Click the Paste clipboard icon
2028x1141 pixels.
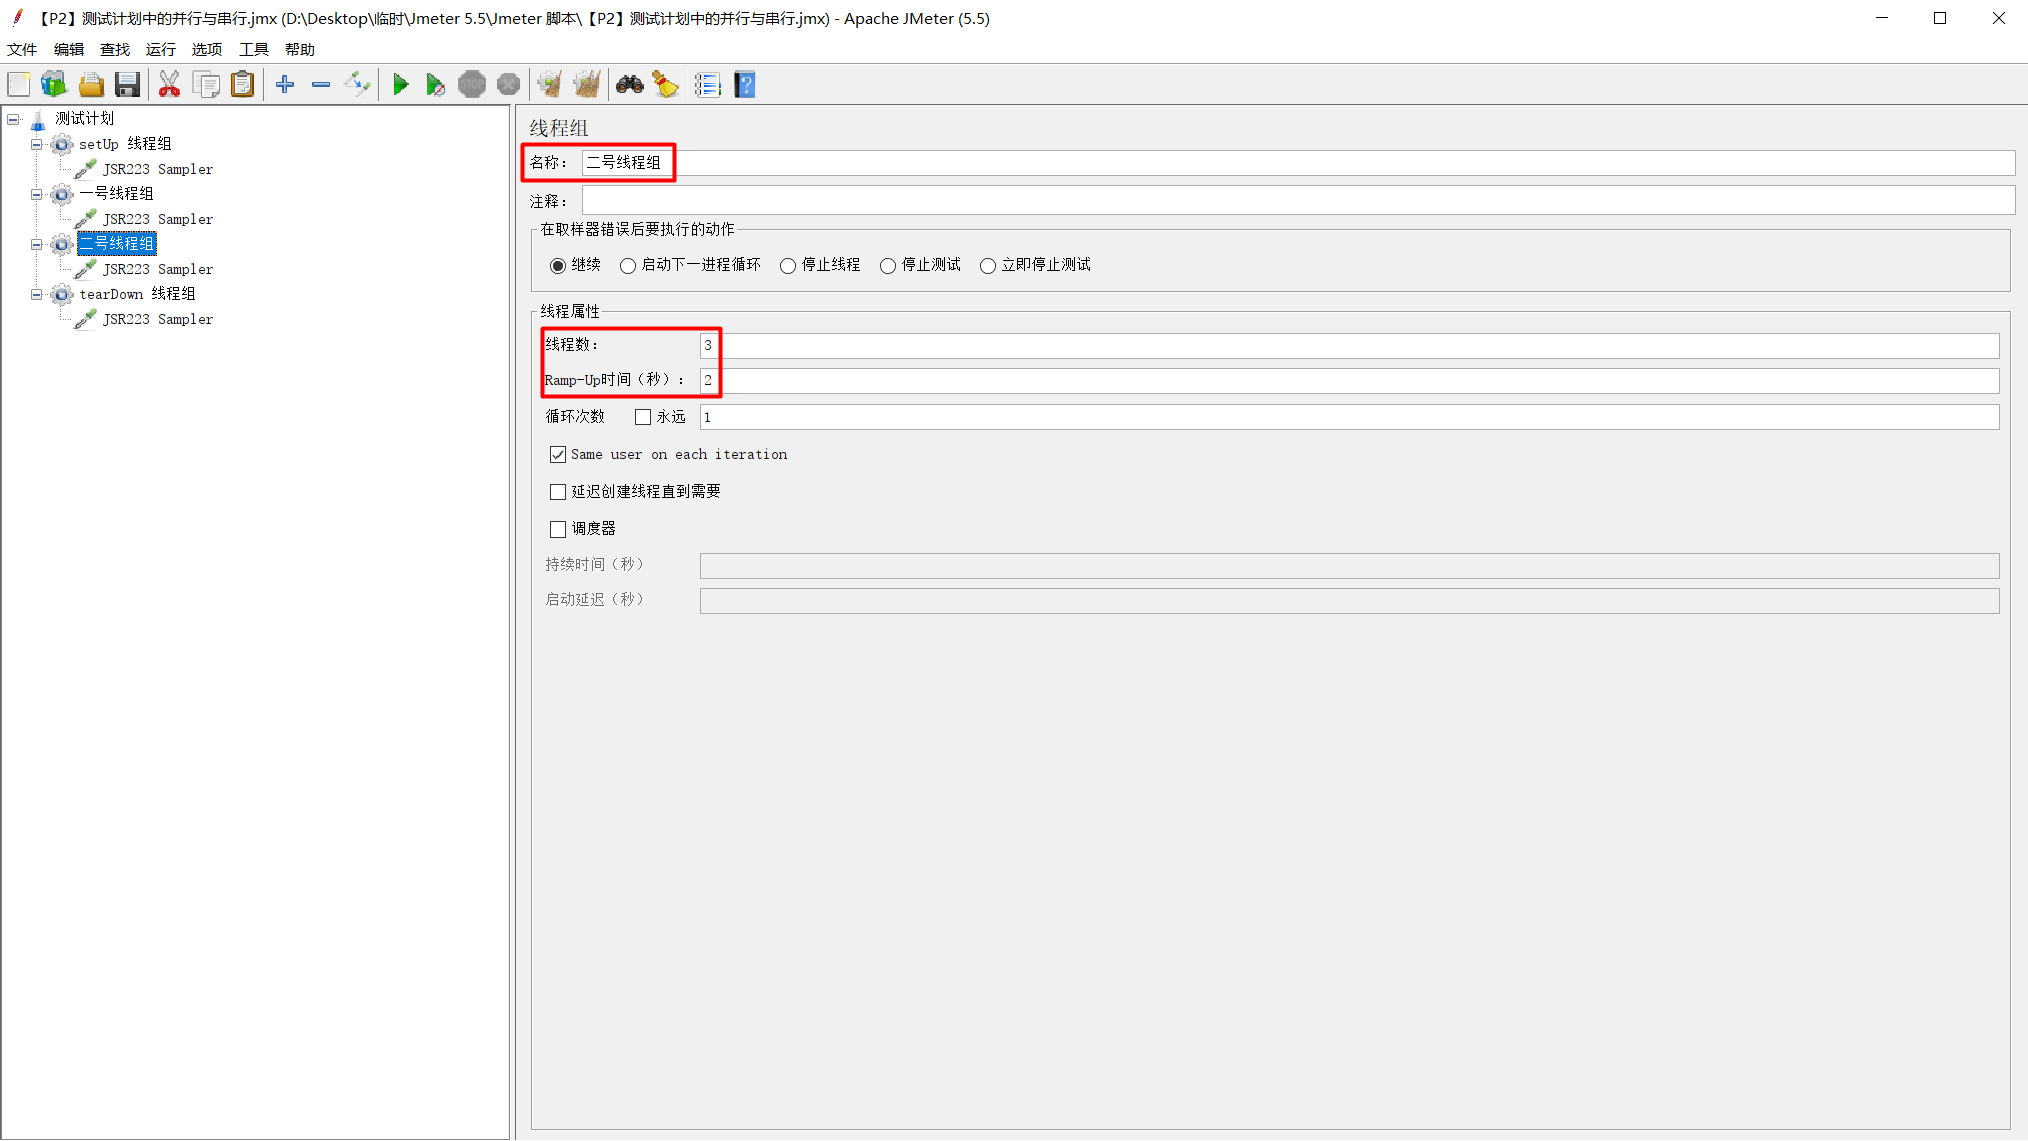click(x=242, y=85)
